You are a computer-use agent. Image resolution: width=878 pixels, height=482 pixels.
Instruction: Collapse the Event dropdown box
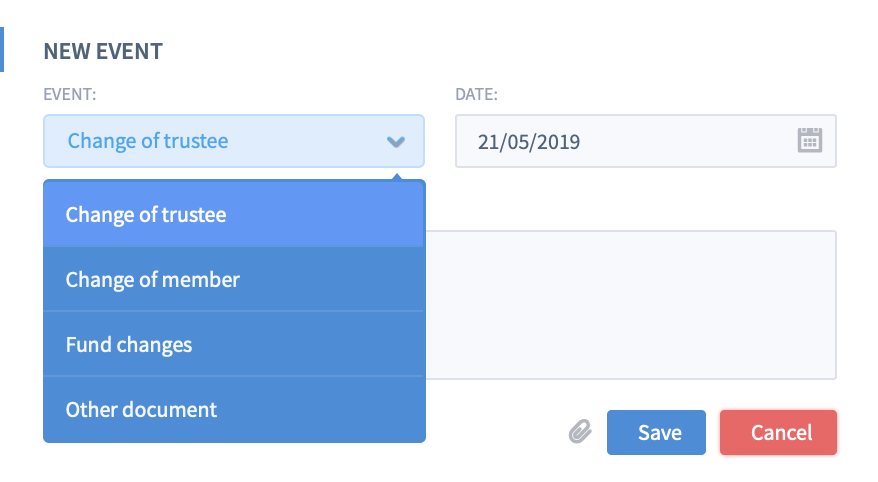click(x=234, y=141)
